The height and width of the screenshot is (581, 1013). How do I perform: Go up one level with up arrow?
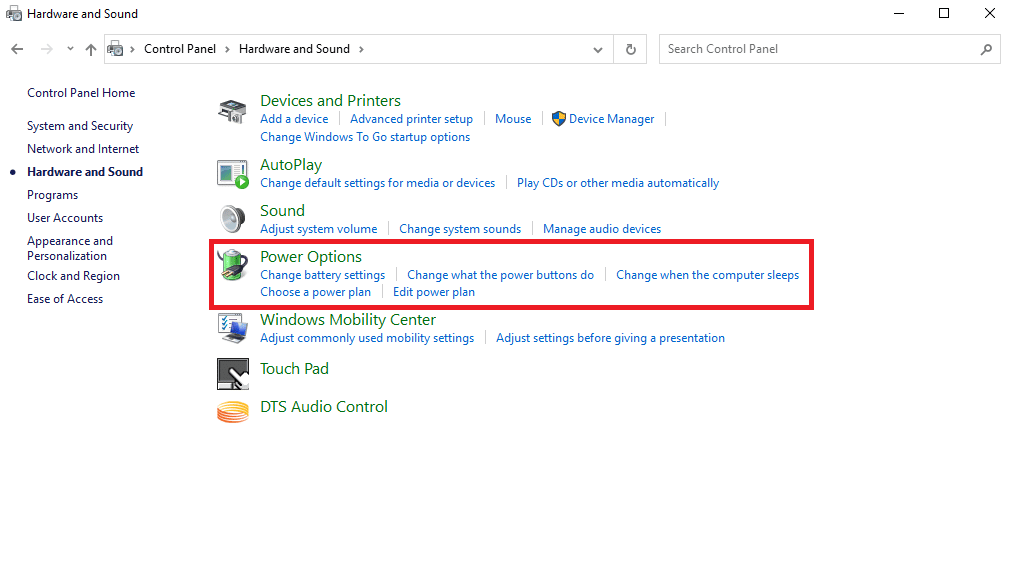[x=91, y=49]
